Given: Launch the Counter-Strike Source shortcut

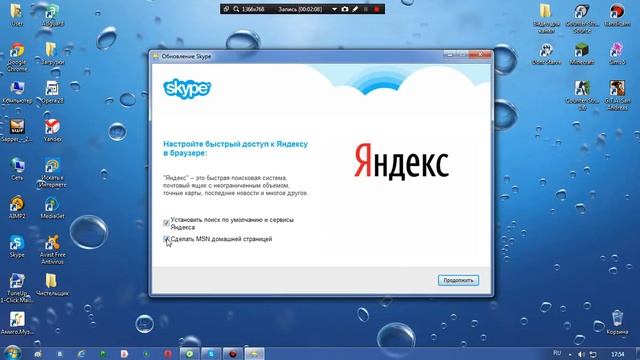Looking at the screenshot, I should [582, 18].
